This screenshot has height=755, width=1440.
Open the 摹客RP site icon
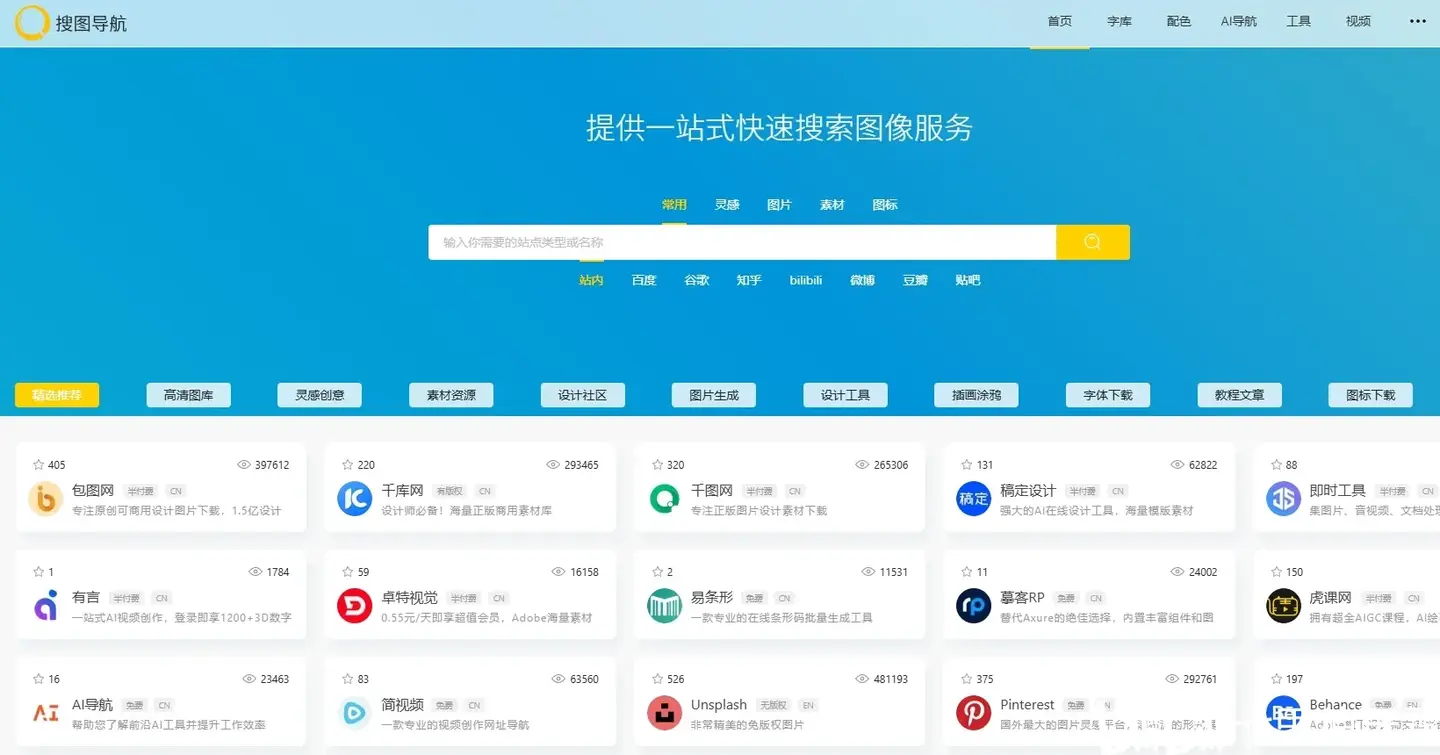point(974,606)
